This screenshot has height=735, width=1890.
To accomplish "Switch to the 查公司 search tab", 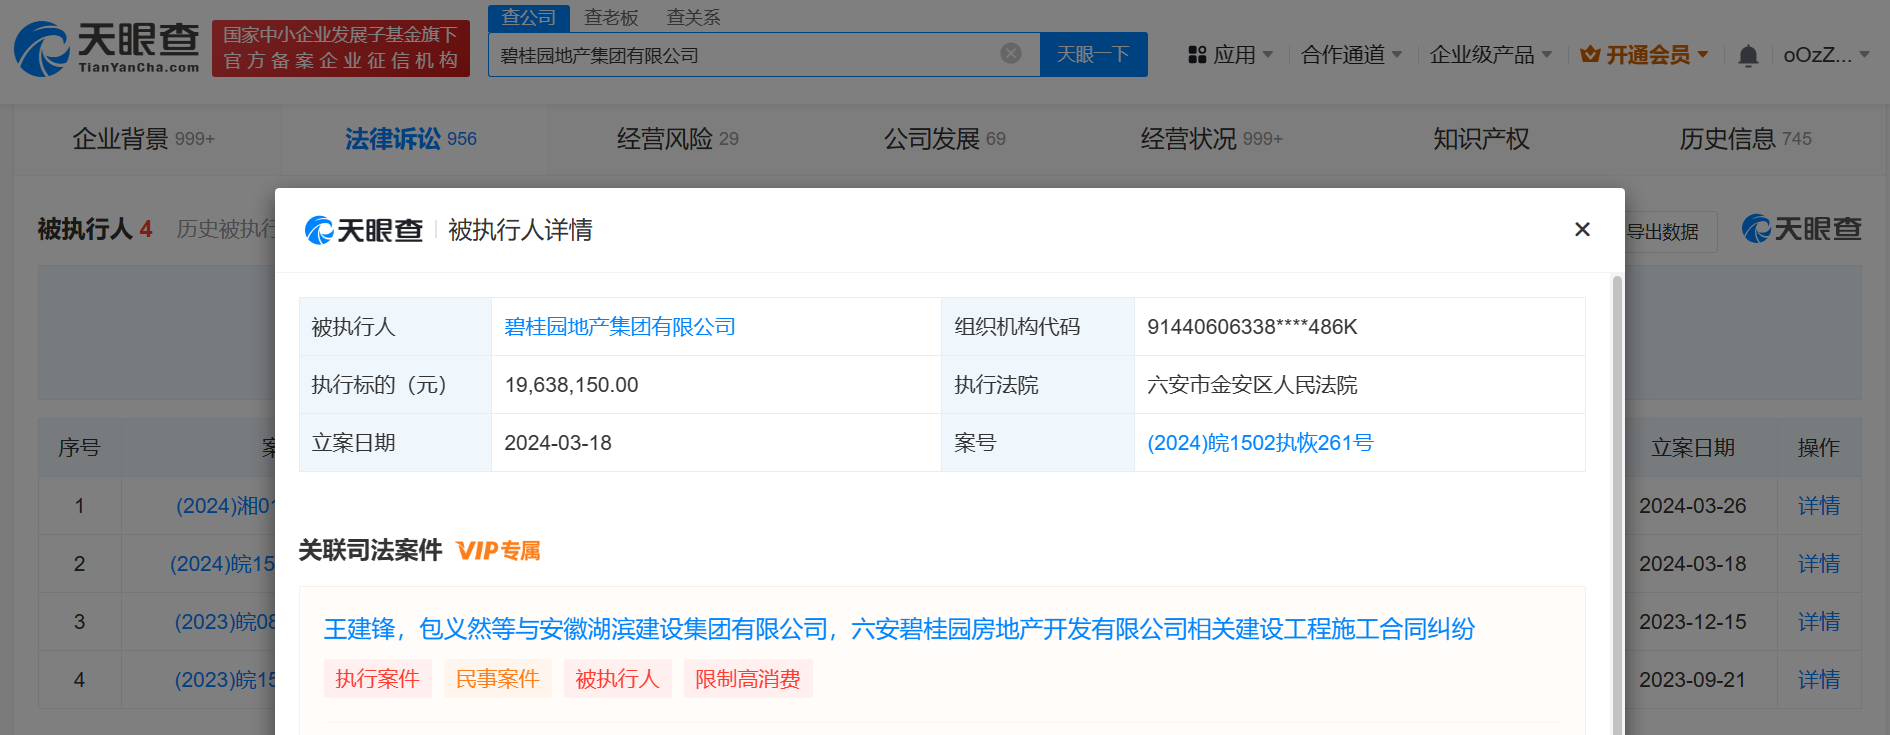I will [529, 18].
